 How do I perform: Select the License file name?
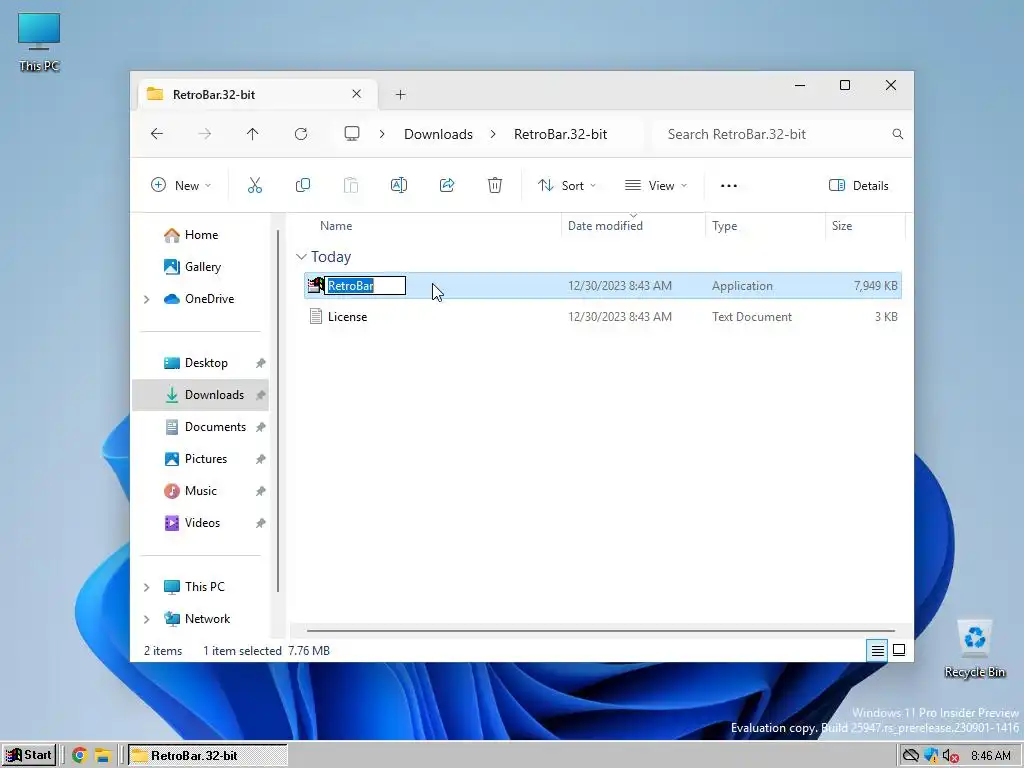tap(347, 317)
